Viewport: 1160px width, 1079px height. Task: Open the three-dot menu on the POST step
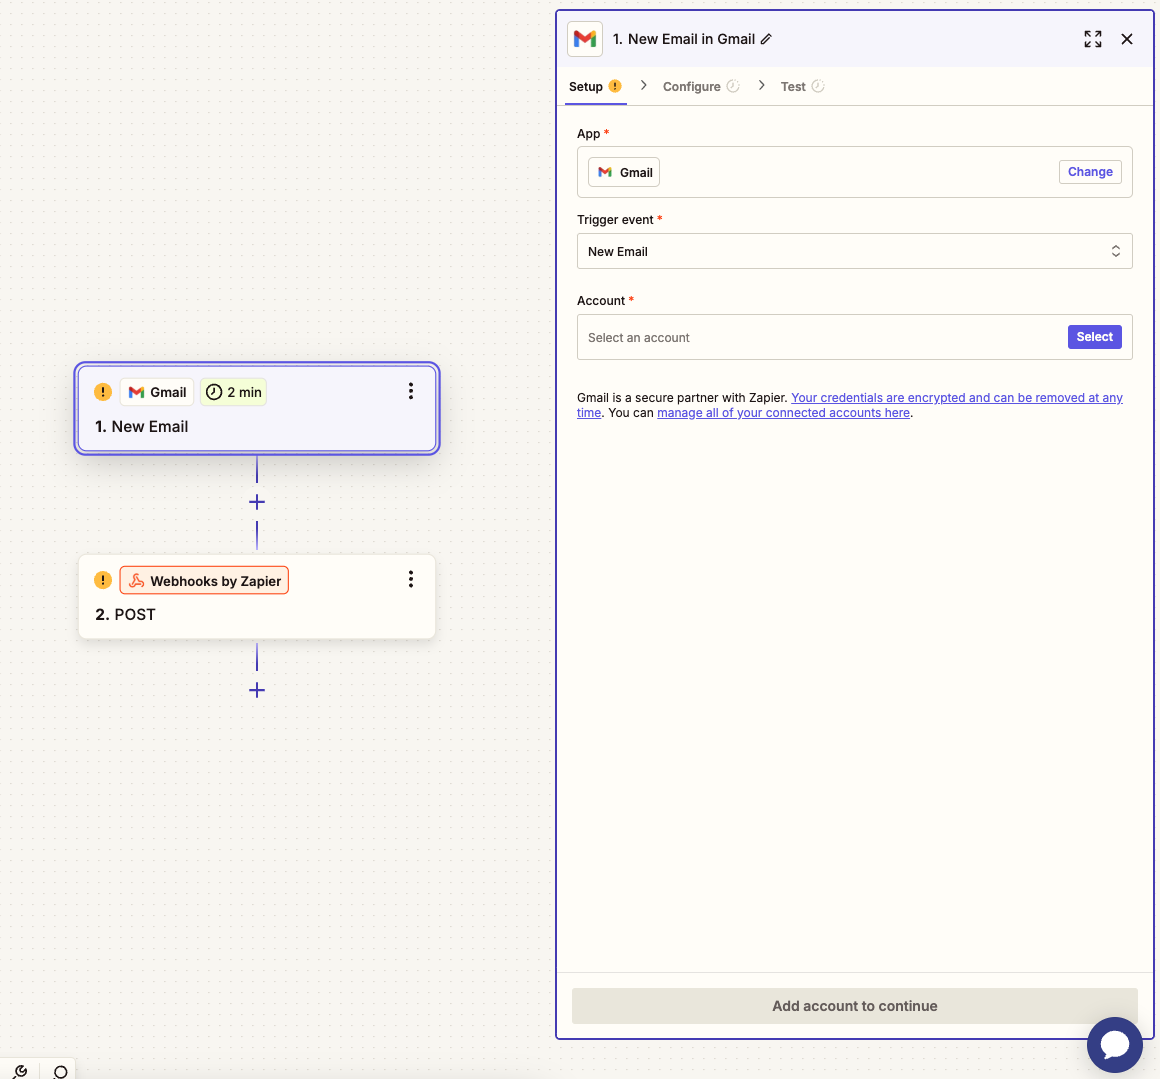click(x=411, y=579)
